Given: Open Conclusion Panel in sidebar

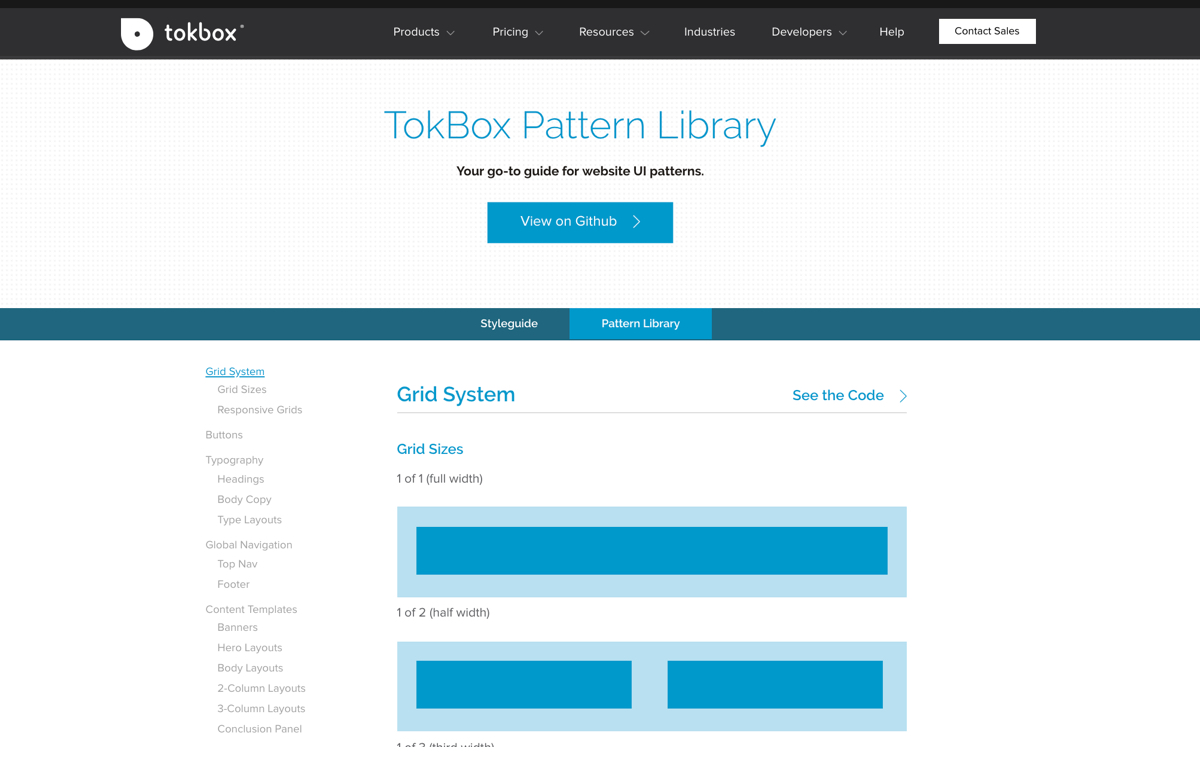Looking at the screenshot, I should coord(260,729).
